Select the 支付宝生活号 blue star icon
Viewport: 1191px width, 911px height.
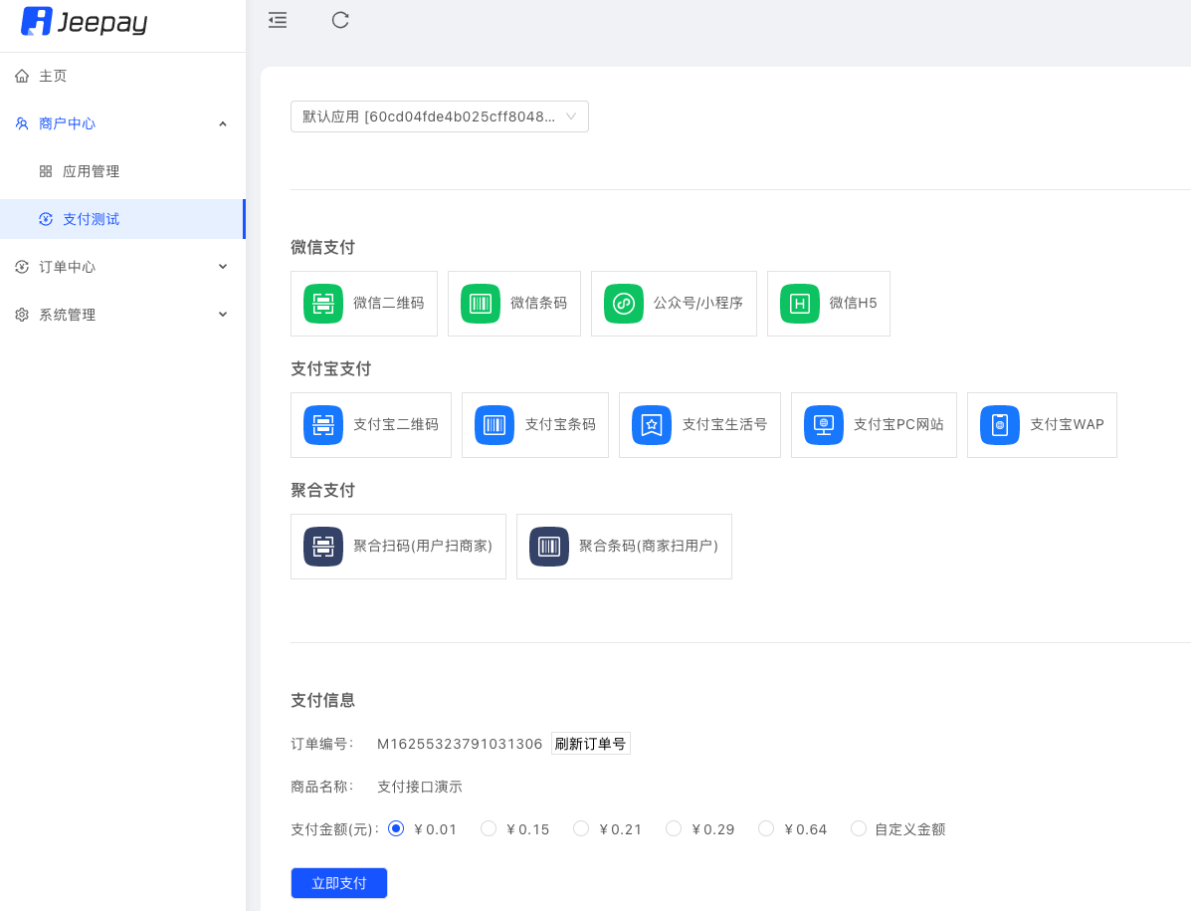652,425
